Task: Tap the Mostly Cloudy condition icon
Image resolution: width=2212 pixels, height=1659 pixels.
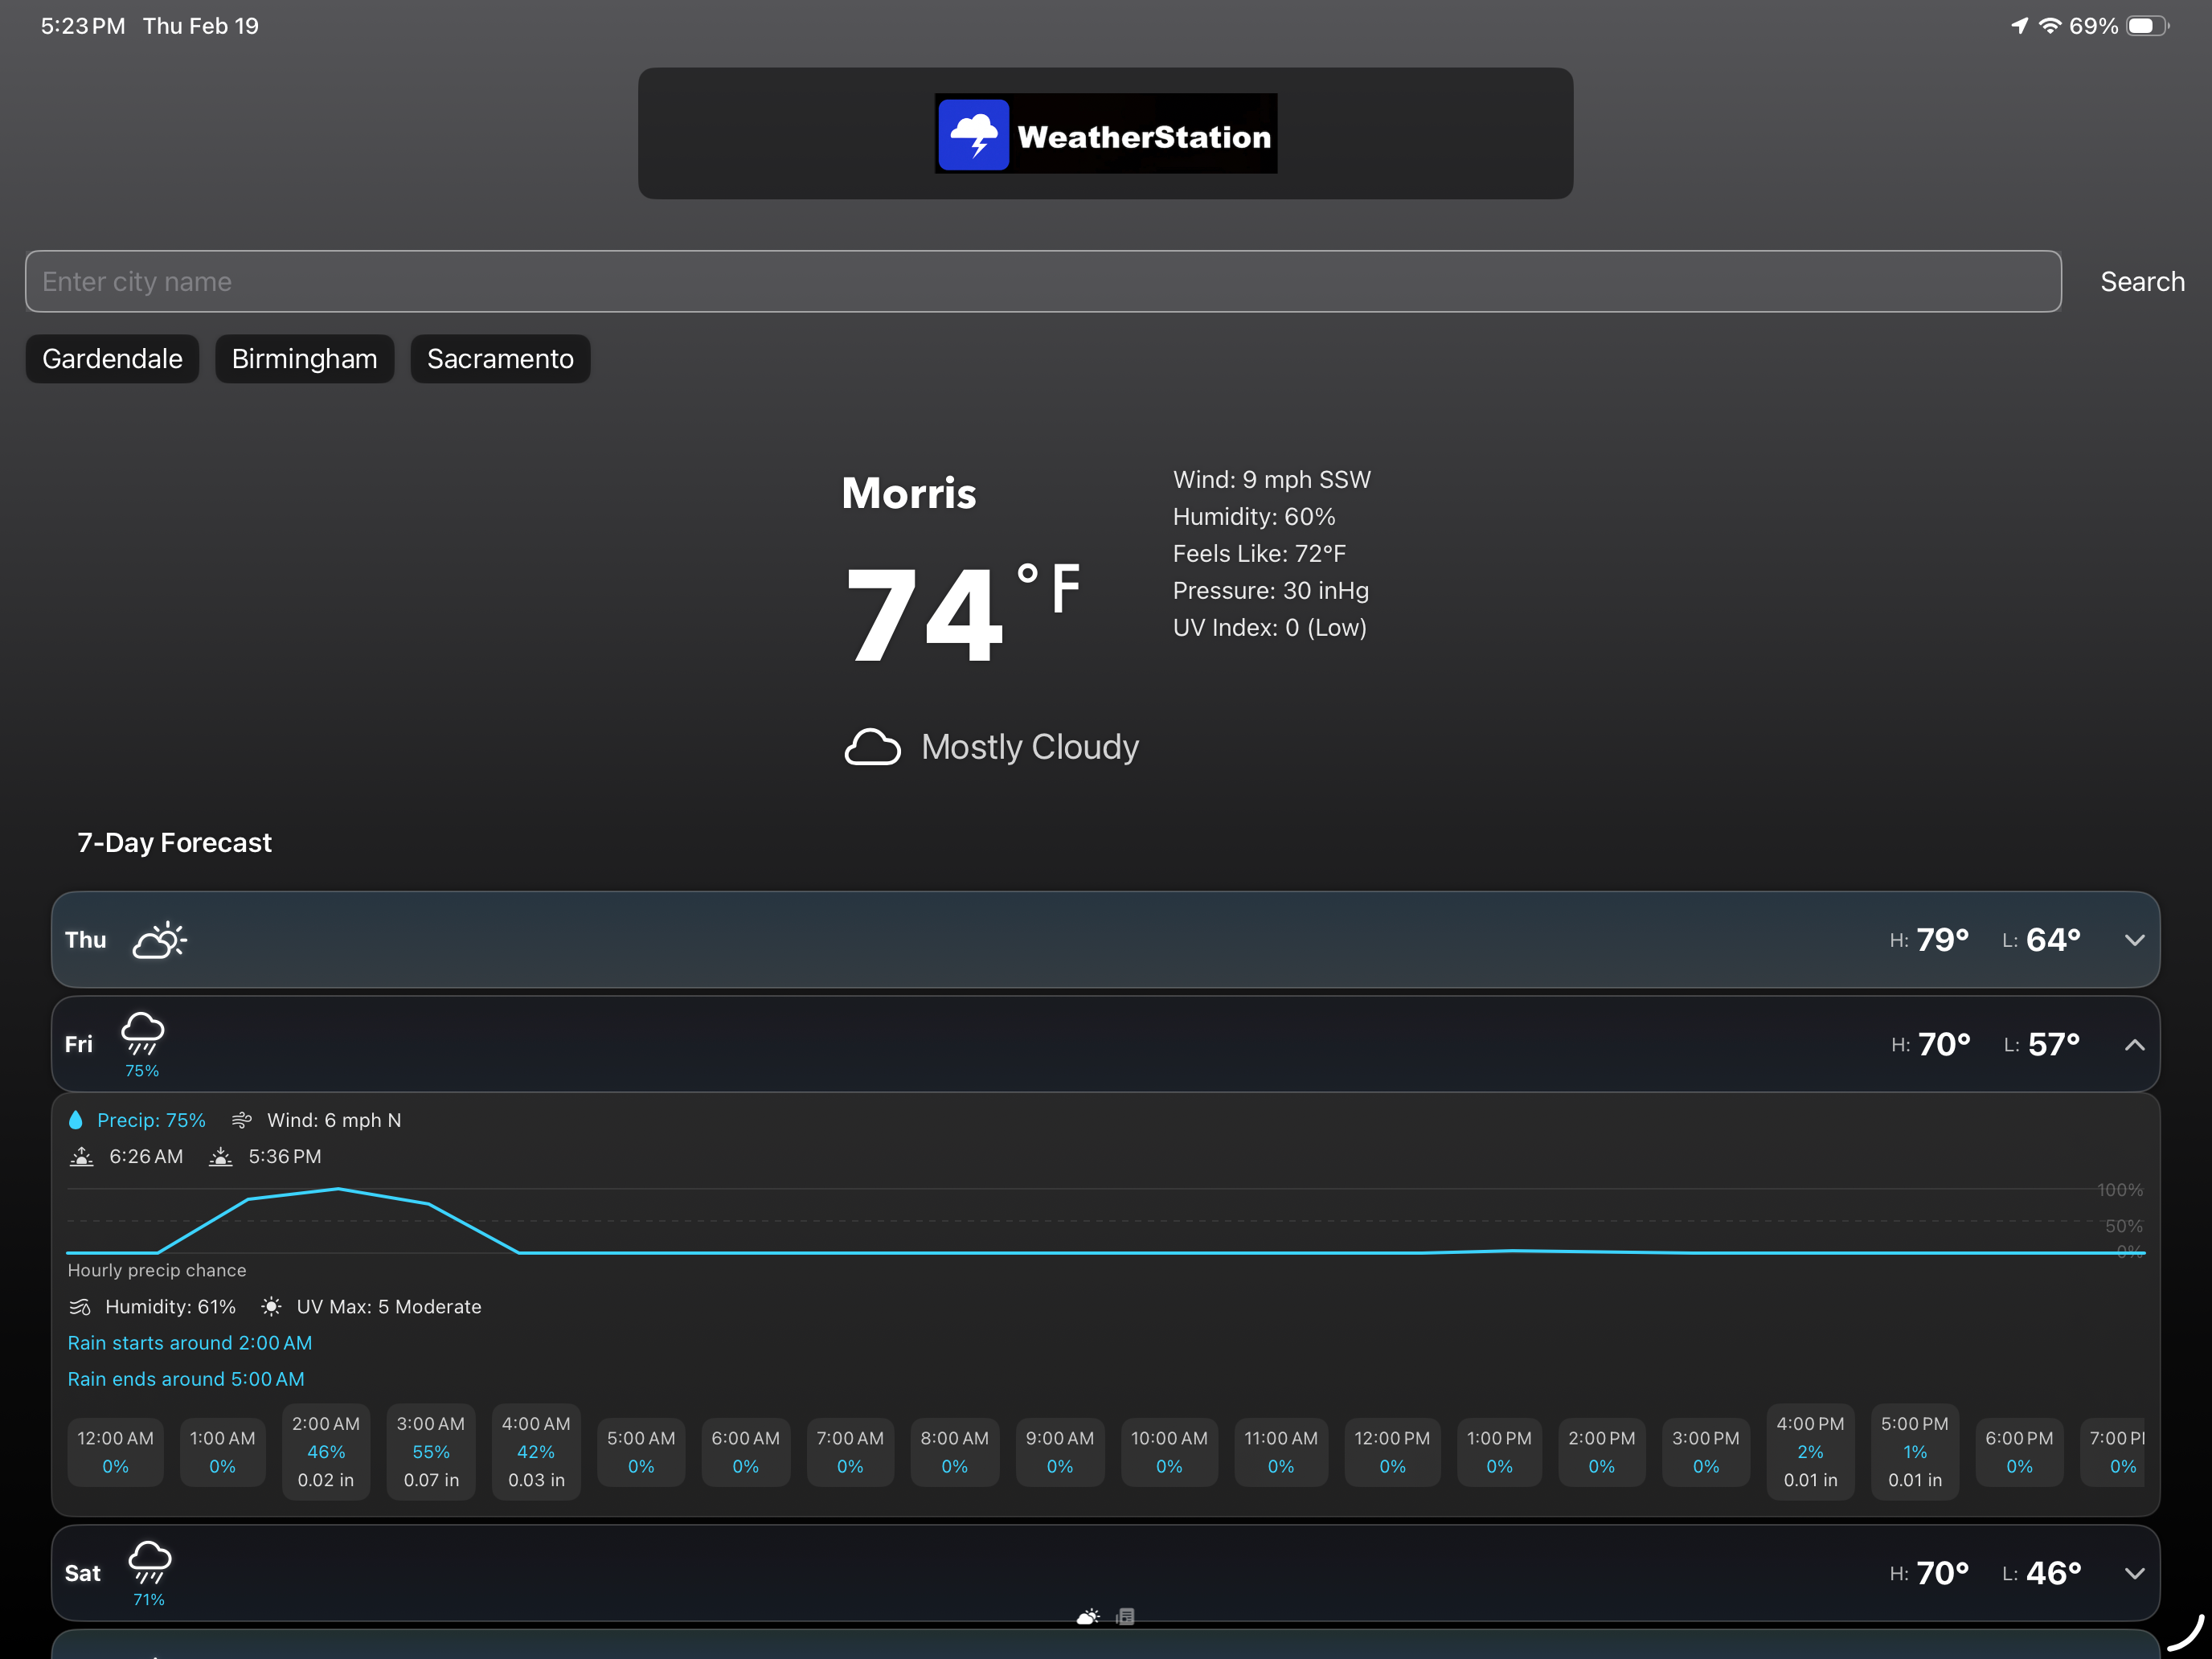Action: 872,747
